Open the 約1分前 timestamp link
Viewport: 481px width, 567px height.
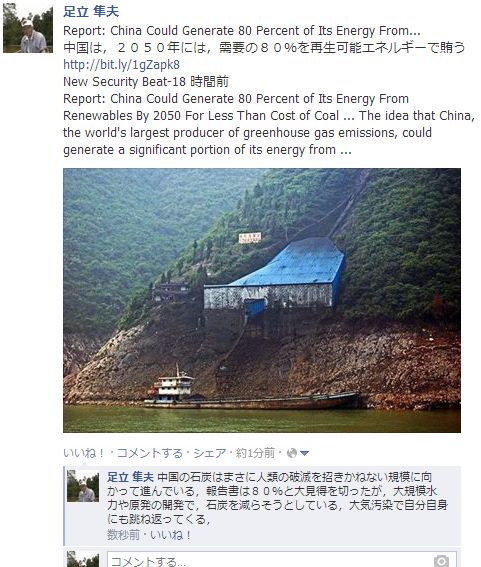(x=255, y=453)
